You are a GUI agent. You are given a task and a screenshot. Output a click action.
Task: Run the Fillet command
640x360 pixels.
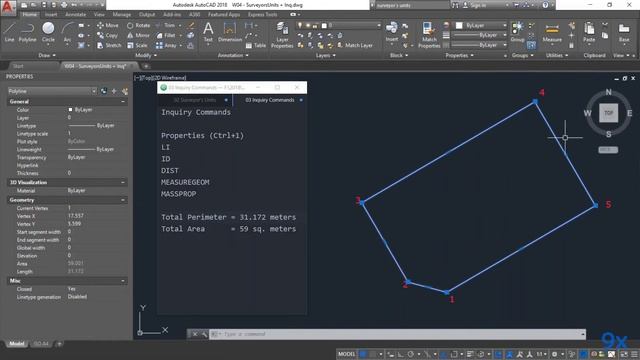[x=166, y=36]
